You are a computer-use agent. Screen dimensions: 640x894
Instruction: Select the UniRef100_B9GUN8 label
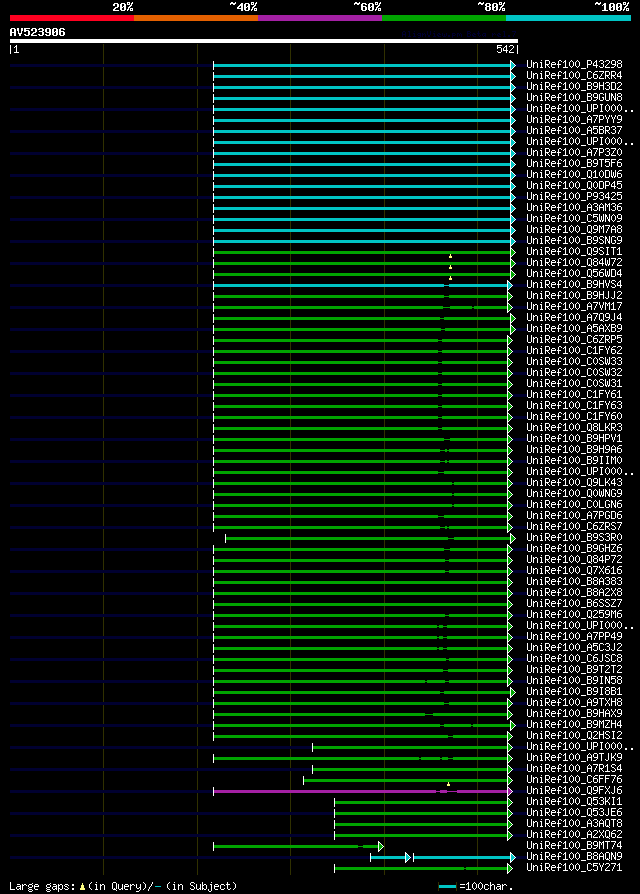click(574, 97)
